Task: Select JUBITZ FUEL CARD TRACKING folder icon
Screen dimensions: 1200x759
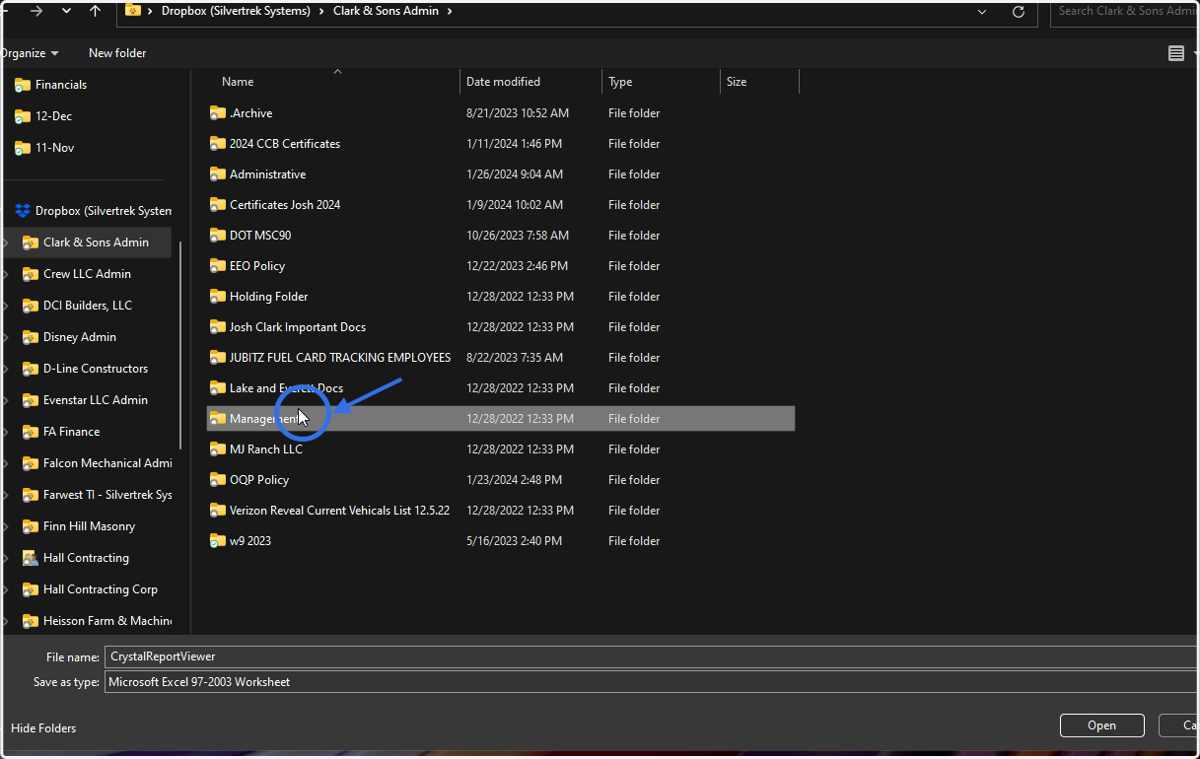Action: point(217,358)
